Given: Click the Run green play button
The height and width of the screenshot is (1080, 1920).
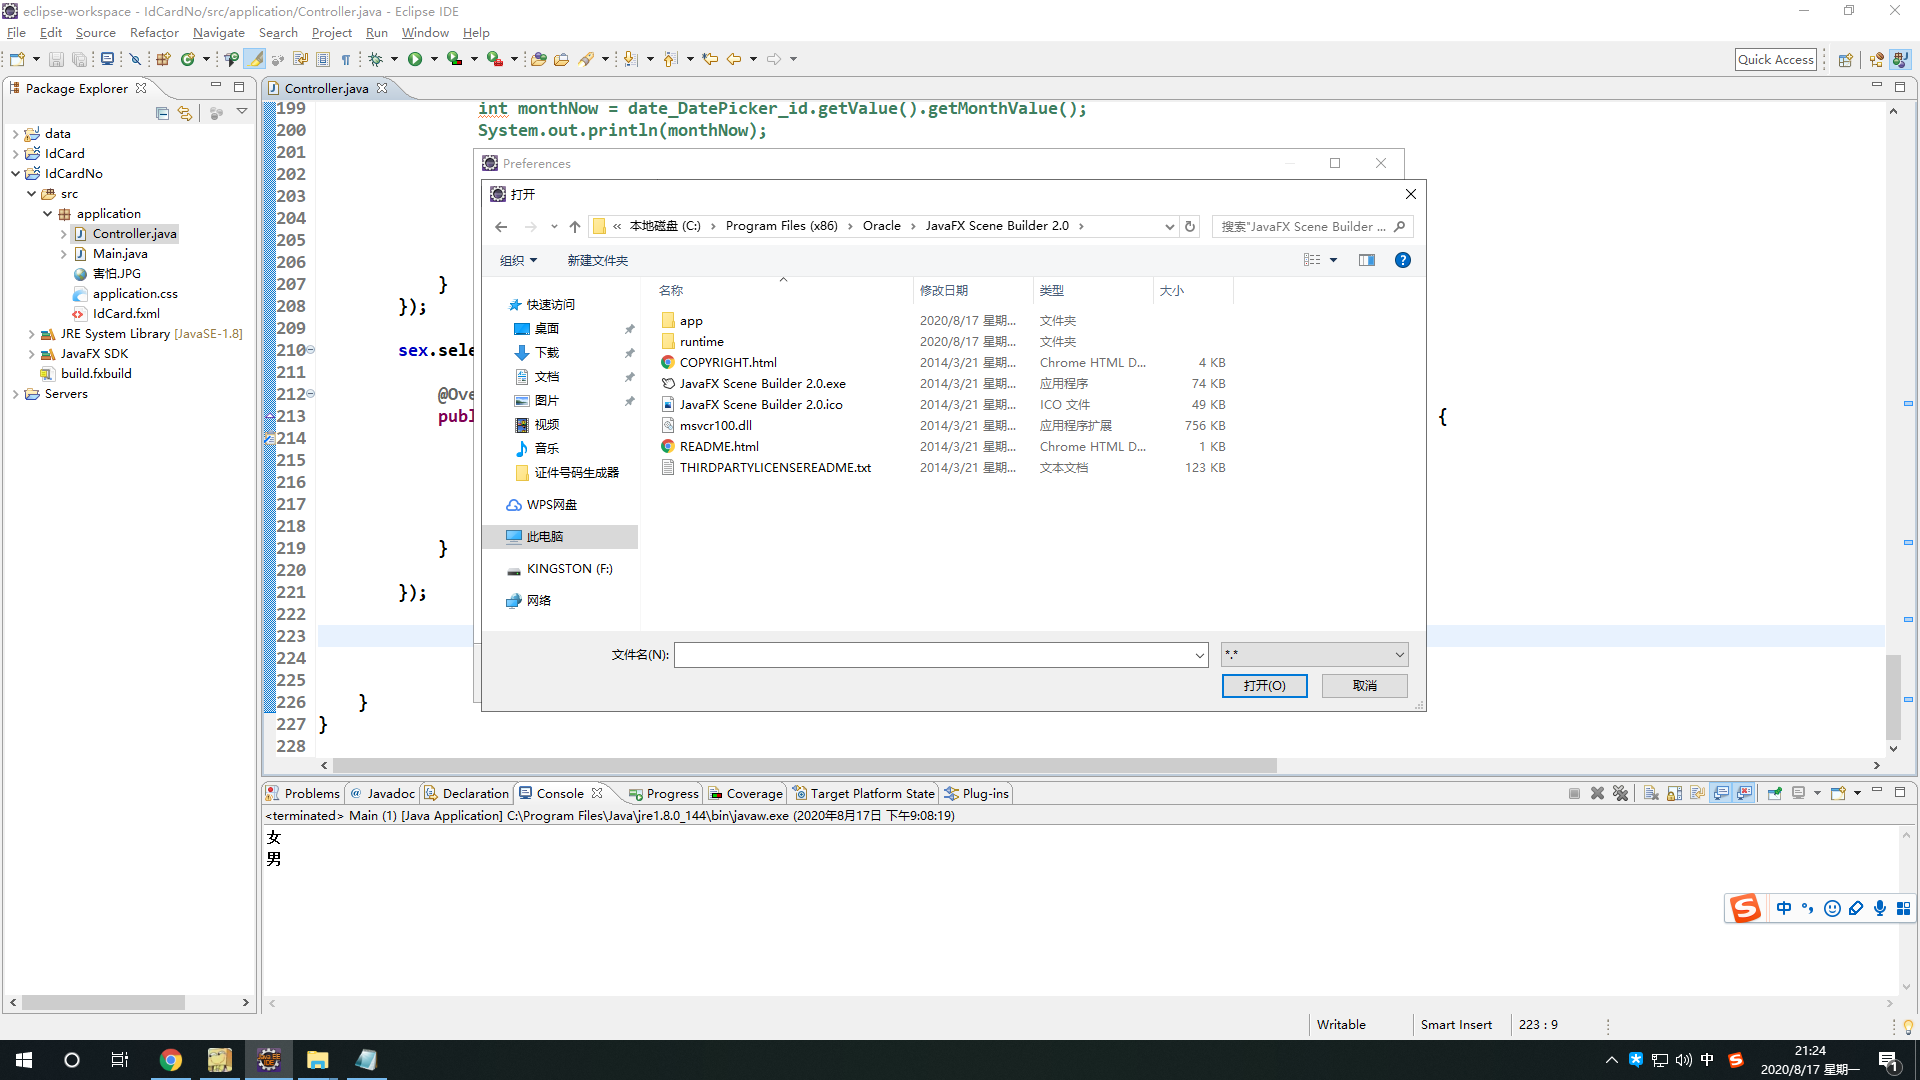Looking at the screenshot, I should pyautogui.click(x=414, y=59).
